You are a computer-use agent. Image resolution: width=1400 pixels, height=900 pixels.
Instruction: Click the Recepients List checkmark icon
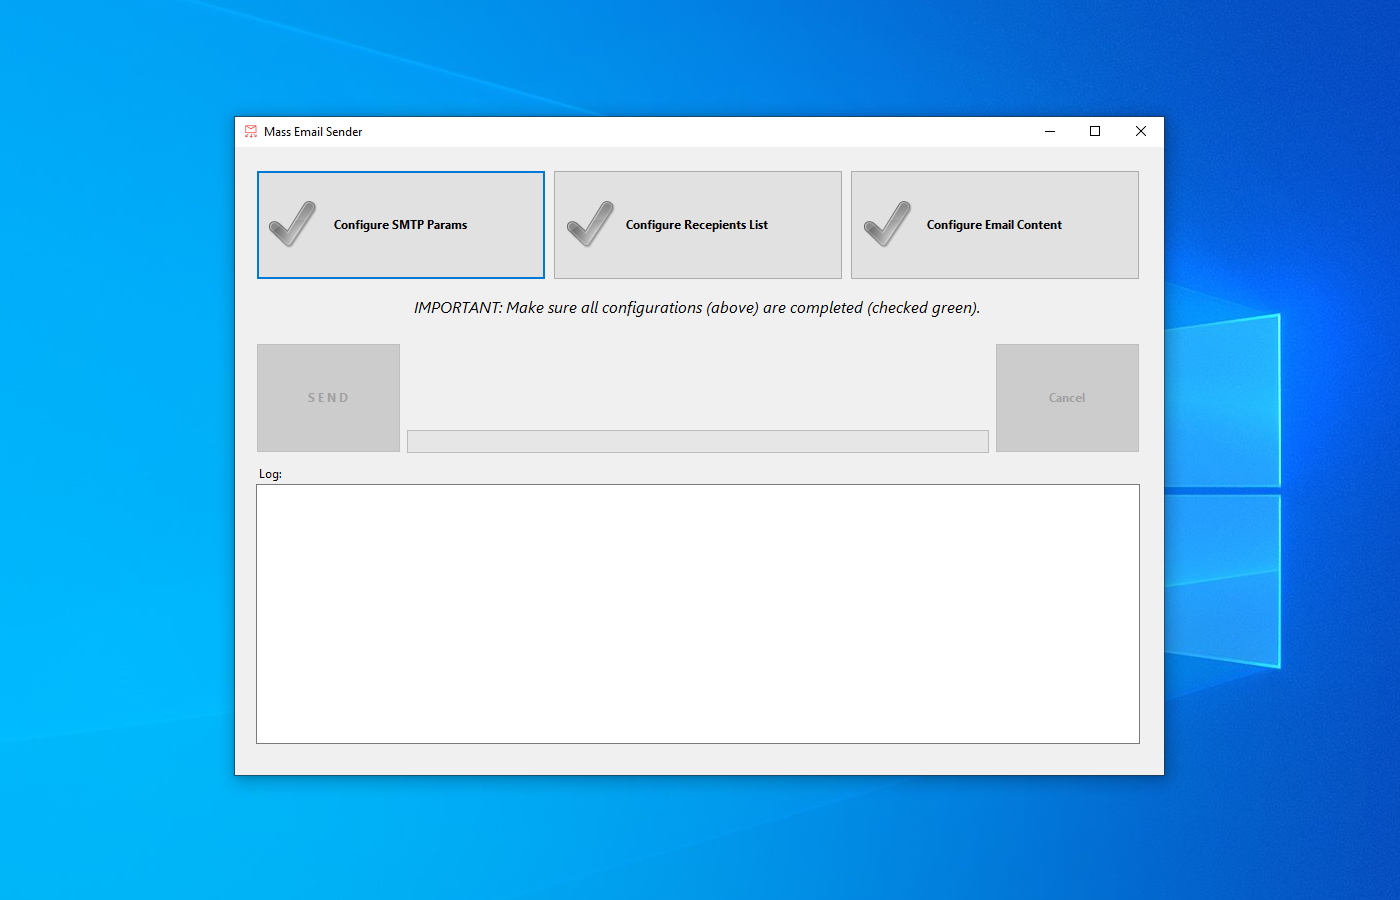[x=590, y=224]
